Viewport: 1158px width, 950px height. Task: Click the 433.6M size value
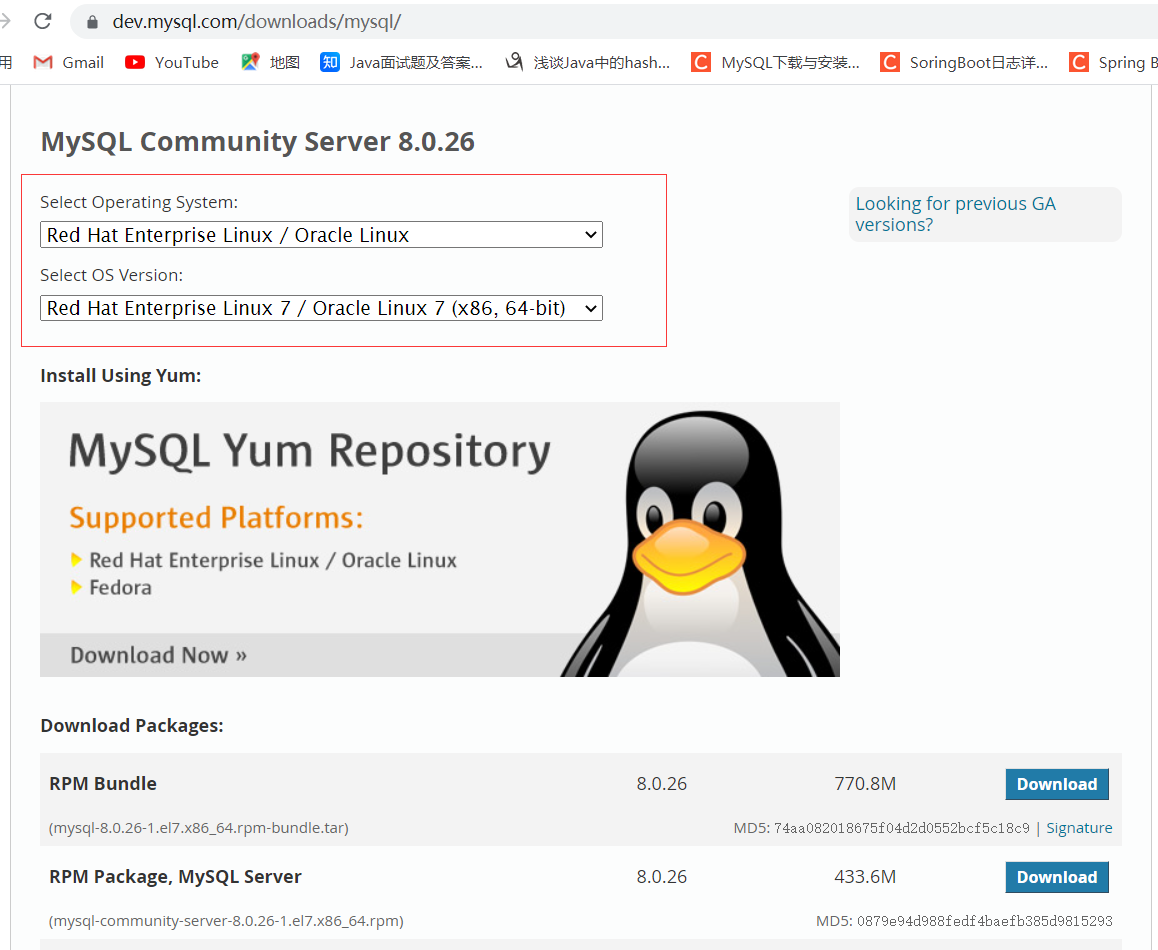865,877
